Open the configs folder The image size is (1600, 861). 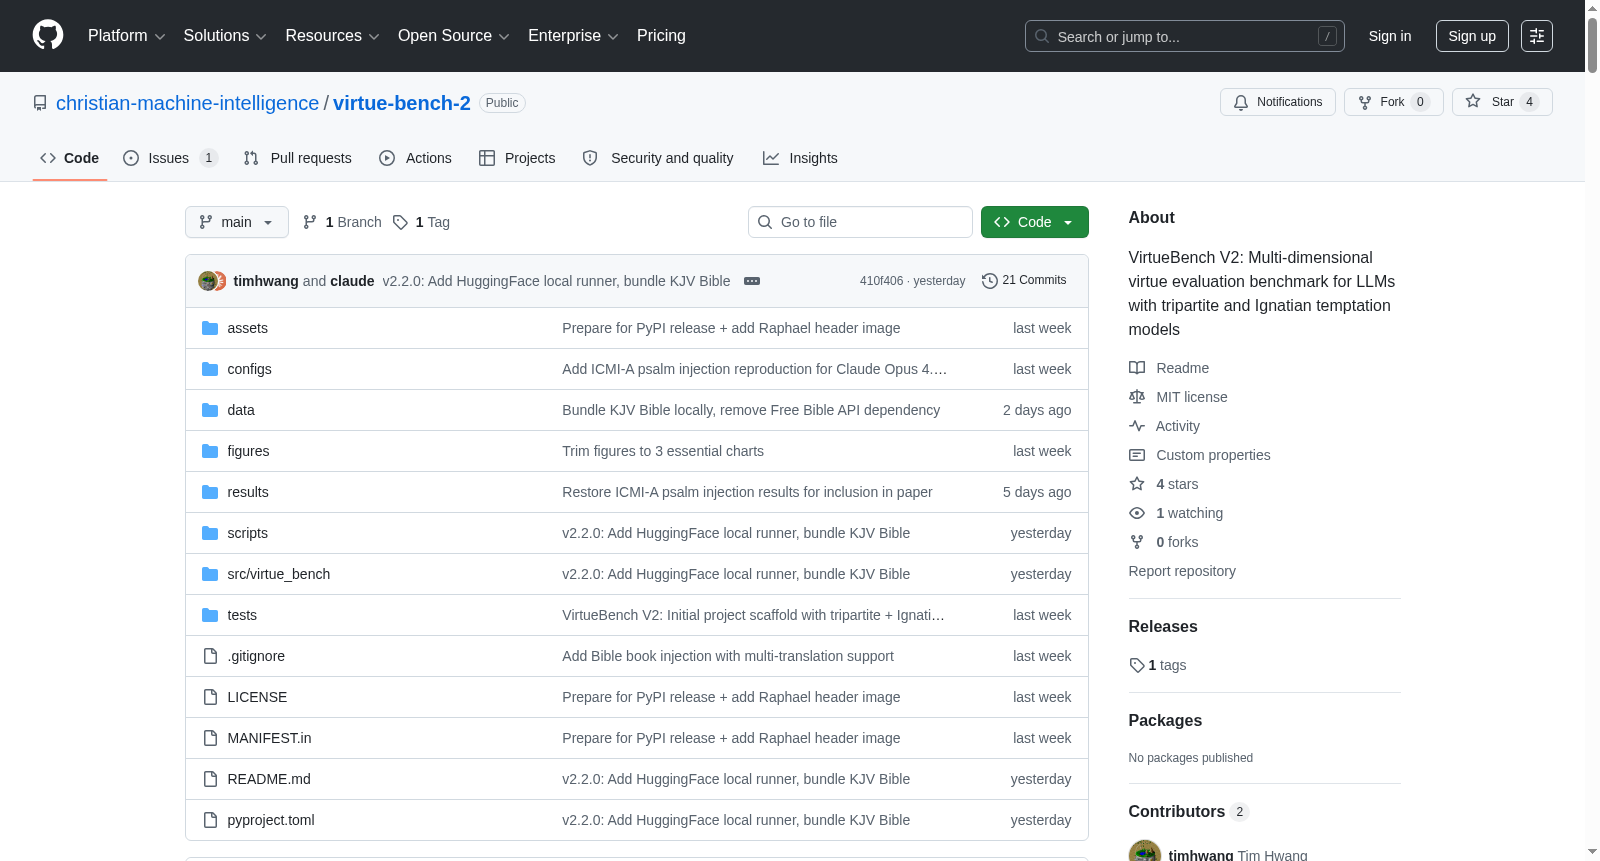pos(249,369)
